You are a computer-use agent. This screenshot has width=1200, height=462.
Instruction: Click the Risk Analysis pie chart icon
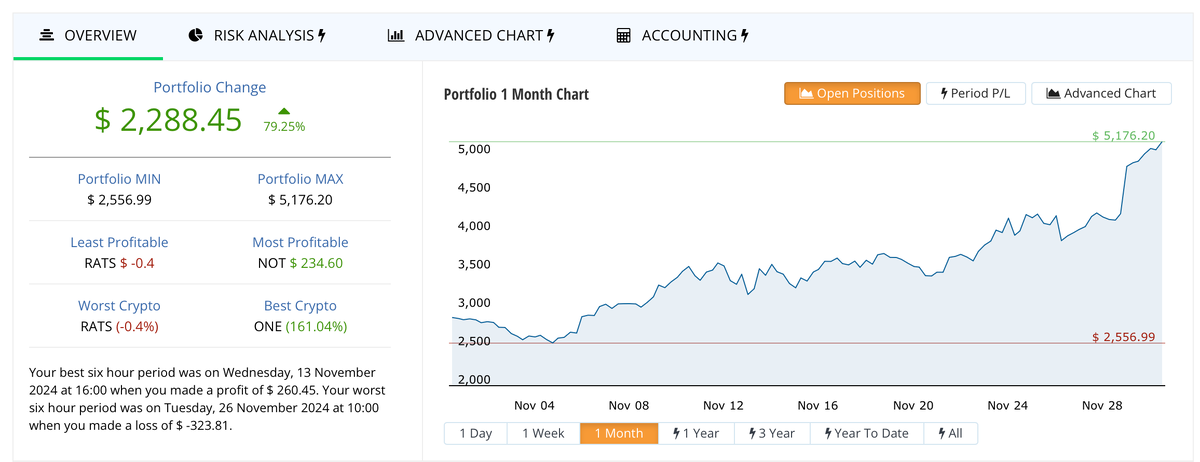196,35
